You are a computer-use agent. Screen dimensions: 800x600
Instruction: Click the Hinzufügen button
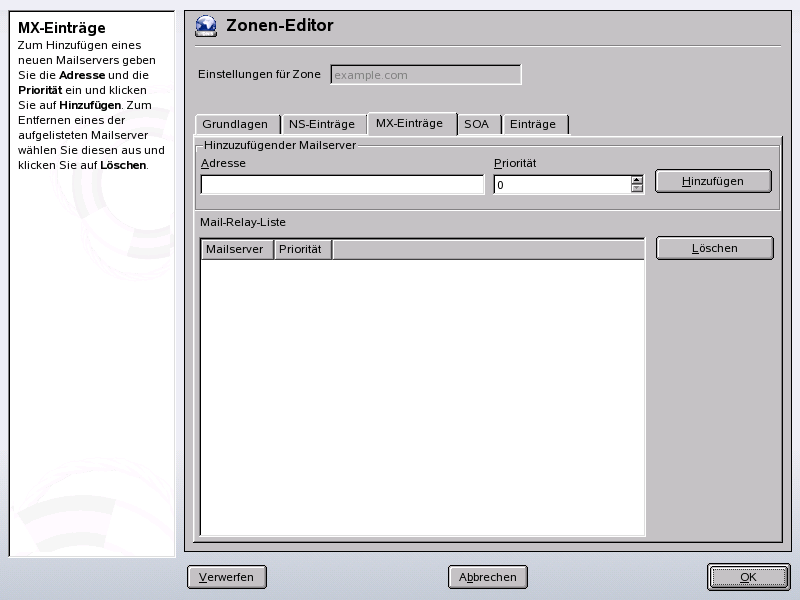pyautogui.click(x=713, y=181)
